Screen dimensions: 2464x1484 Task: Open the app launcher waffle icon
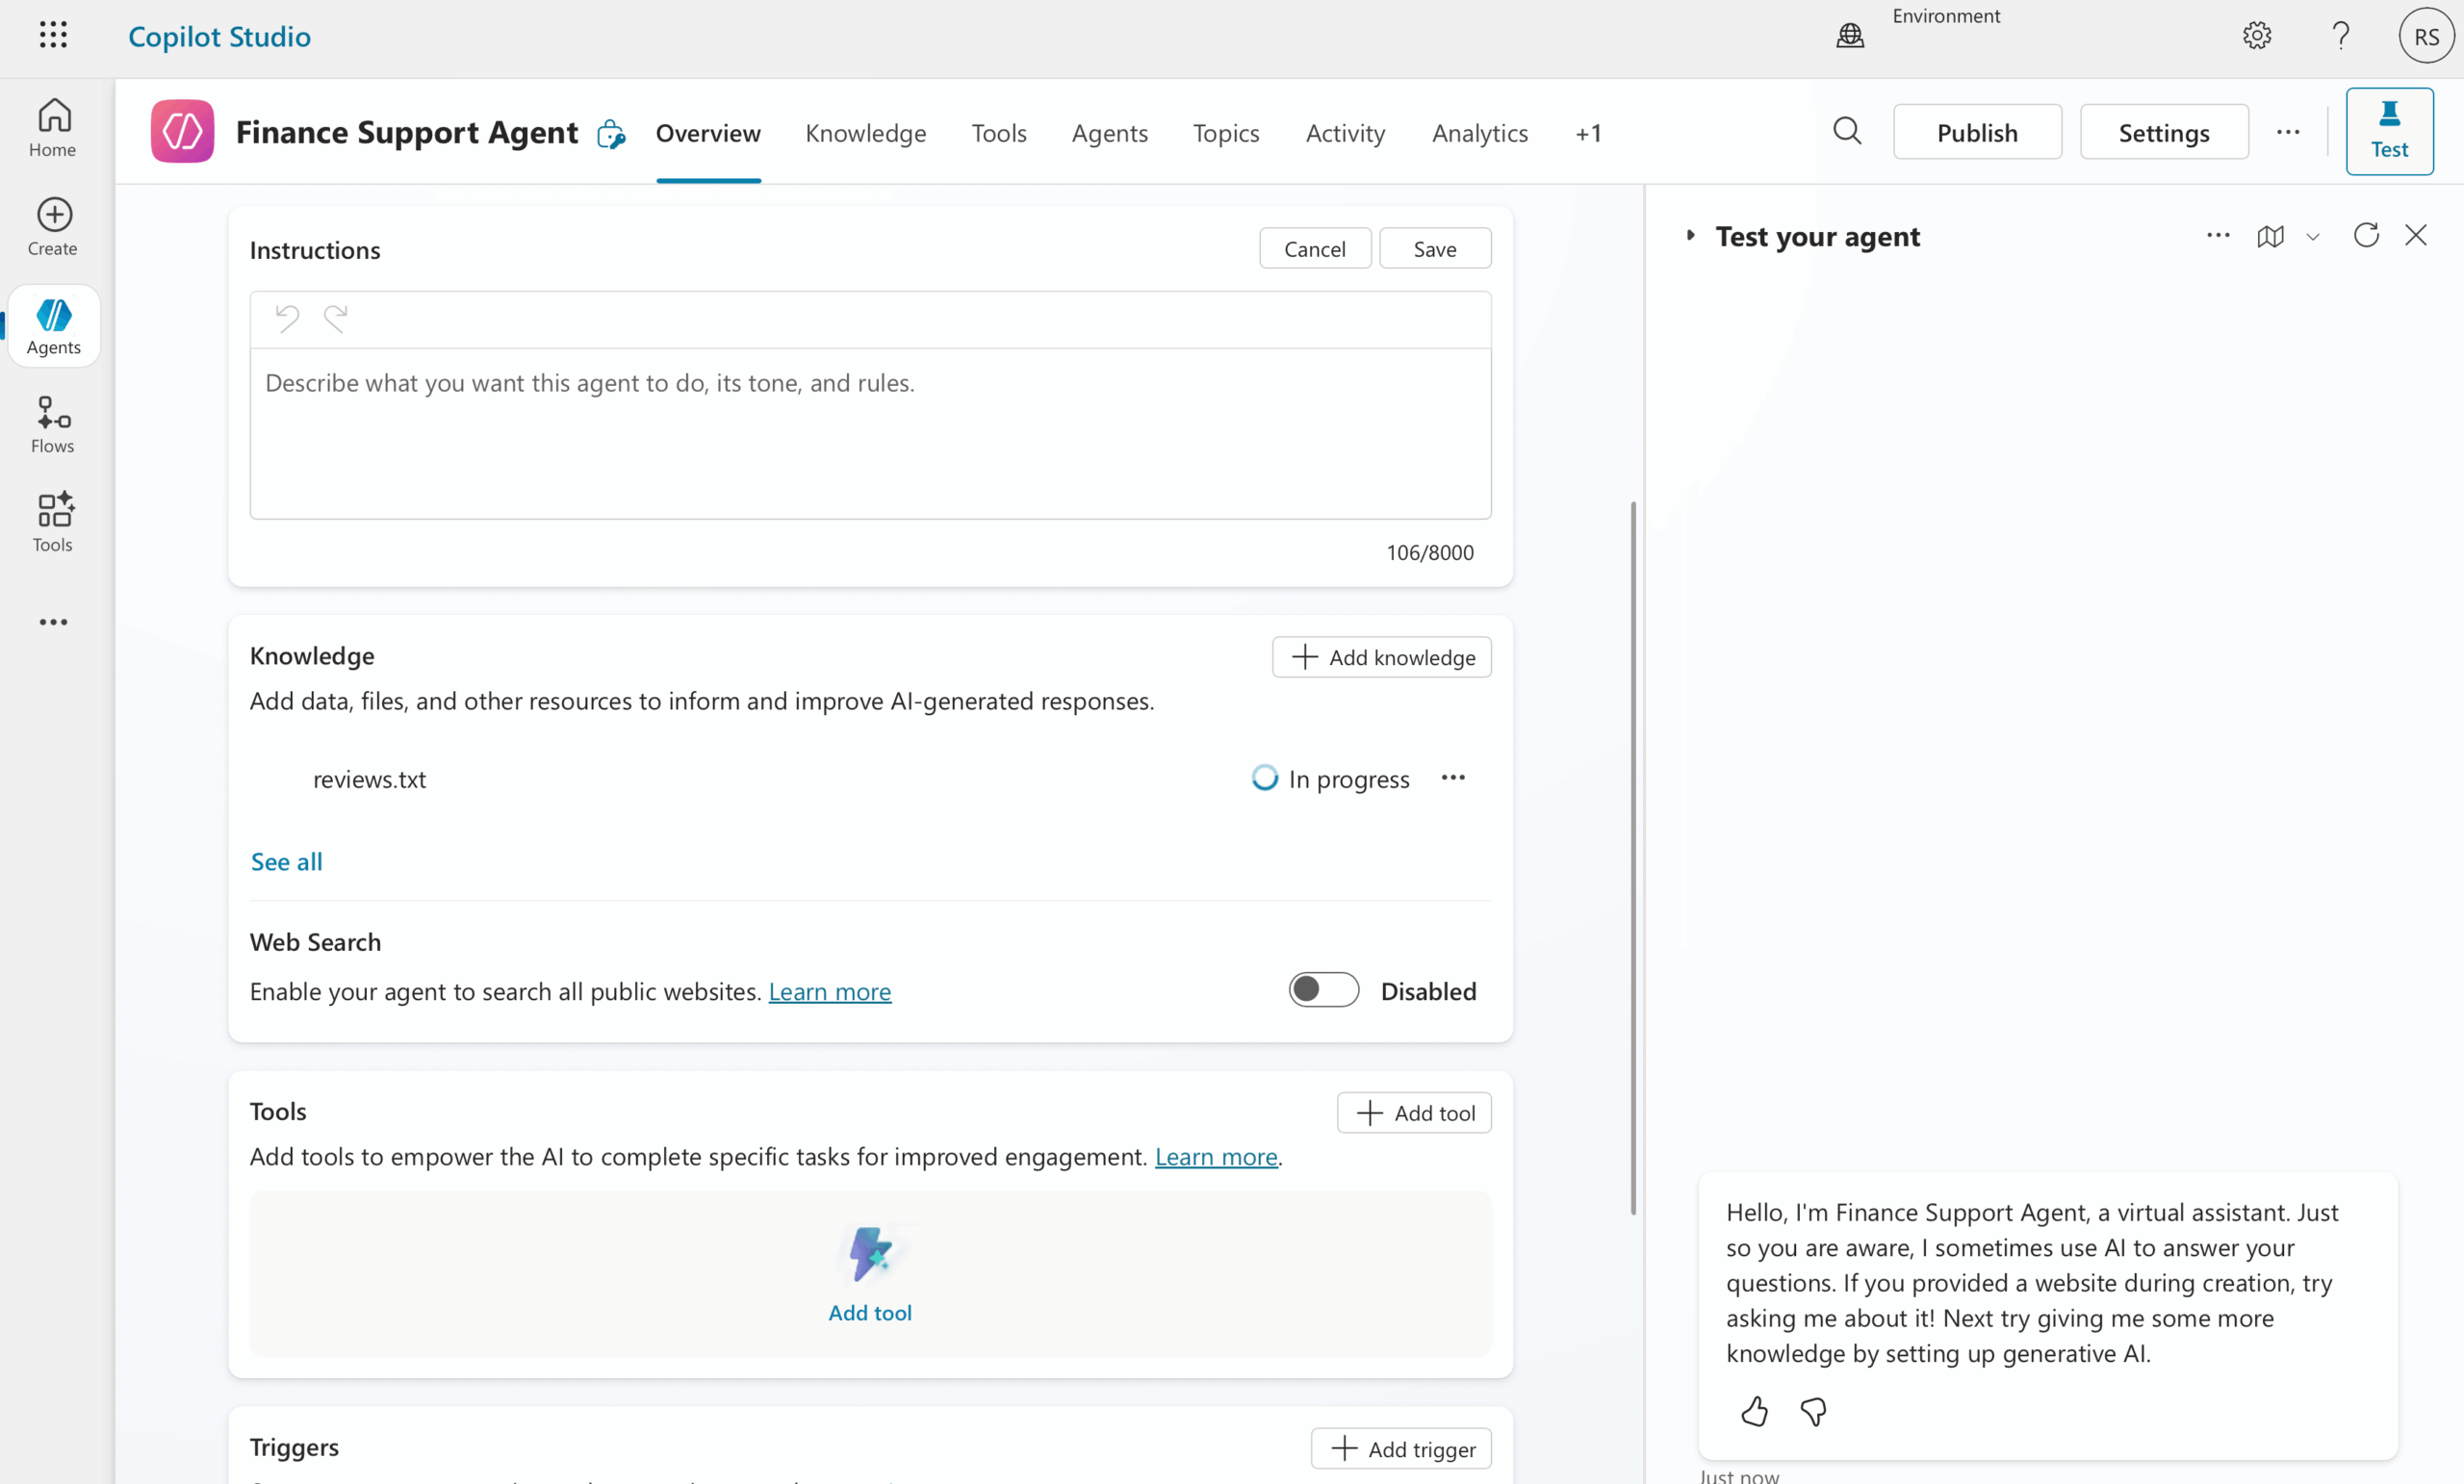[x=53, y=36]
